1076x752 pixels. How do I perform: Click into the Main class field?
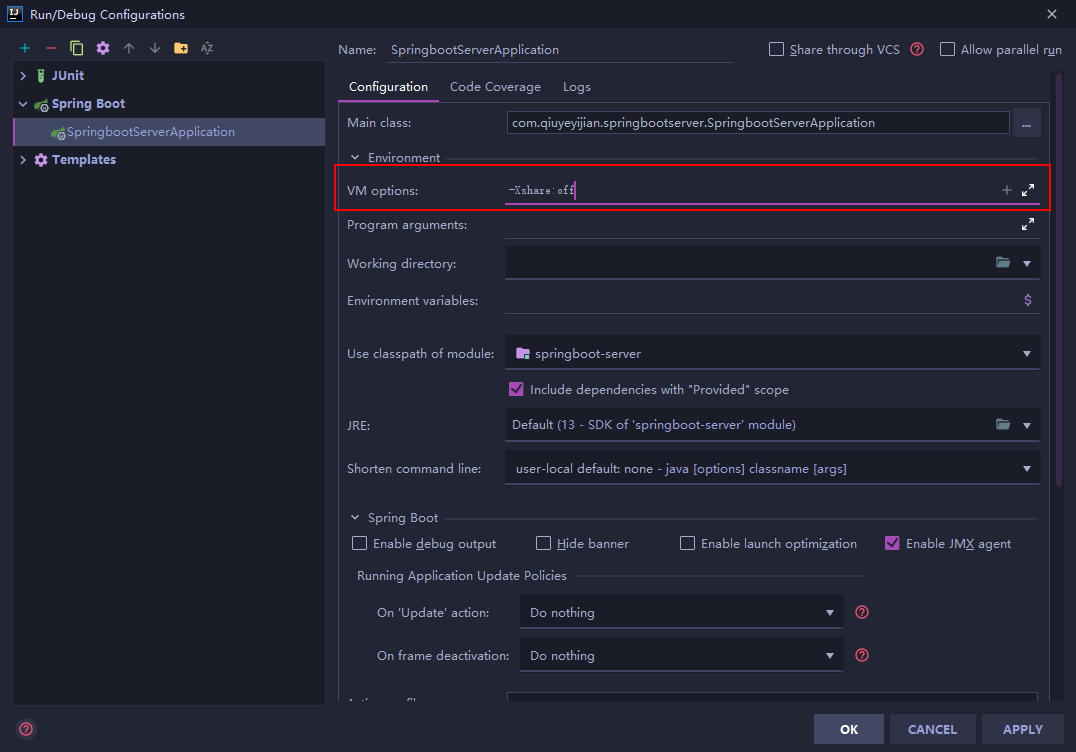pyautogui.click(x=758, y=123)
